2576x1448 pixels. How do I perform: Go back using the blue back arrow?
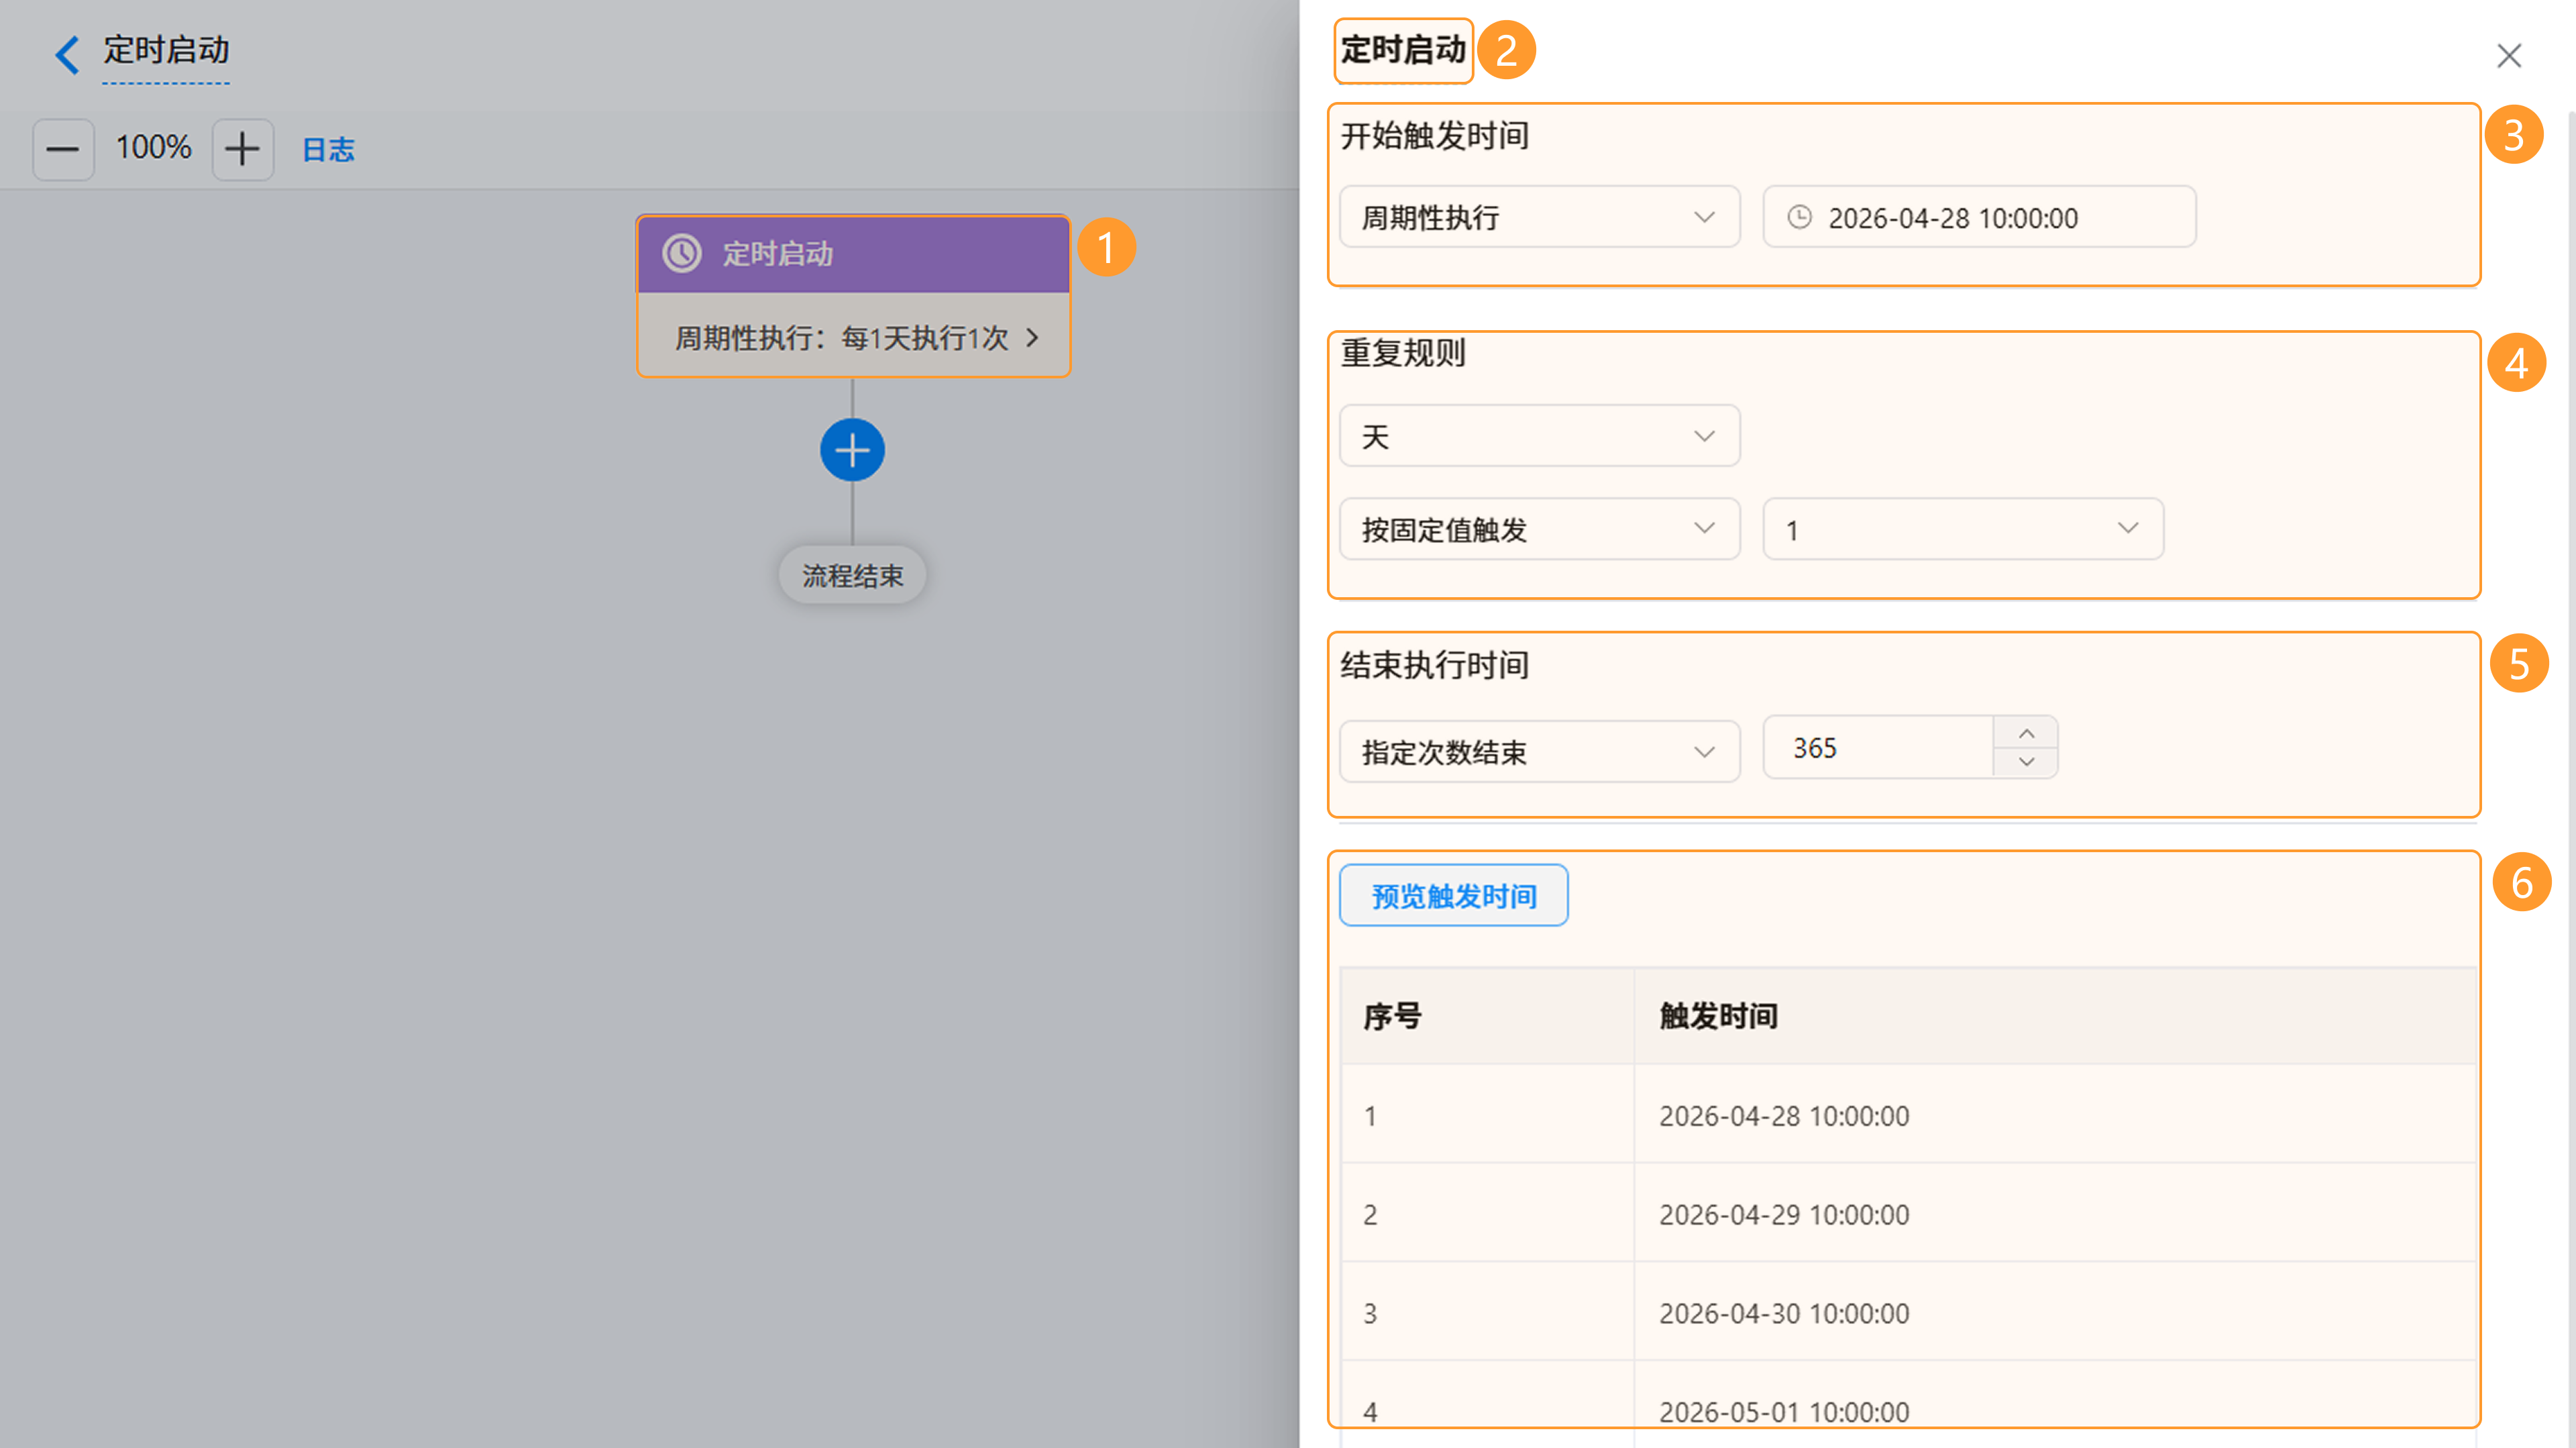tap(67, 54)
